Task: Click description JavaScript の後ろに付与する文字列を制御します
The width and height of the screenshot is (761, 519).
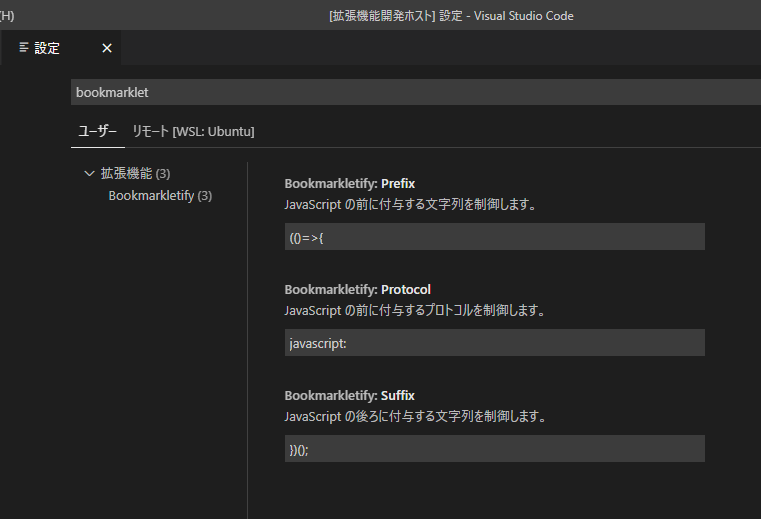Action: 415,416
